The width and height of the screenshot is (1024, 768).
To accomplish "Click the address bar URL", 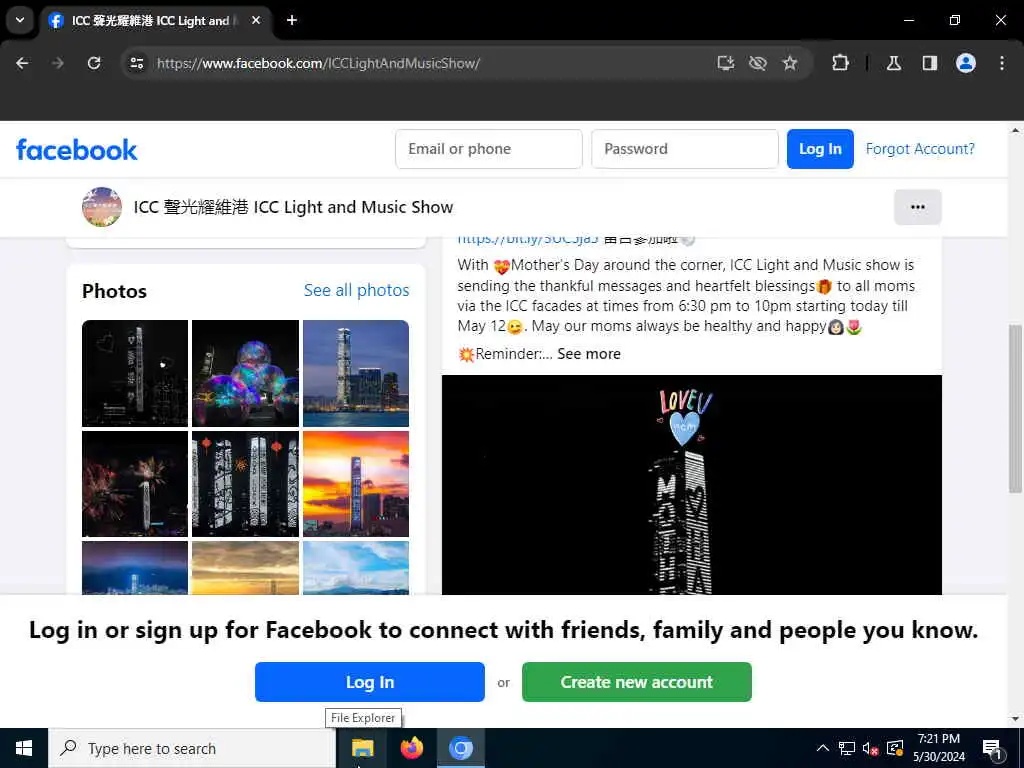I will pos(318,63).
